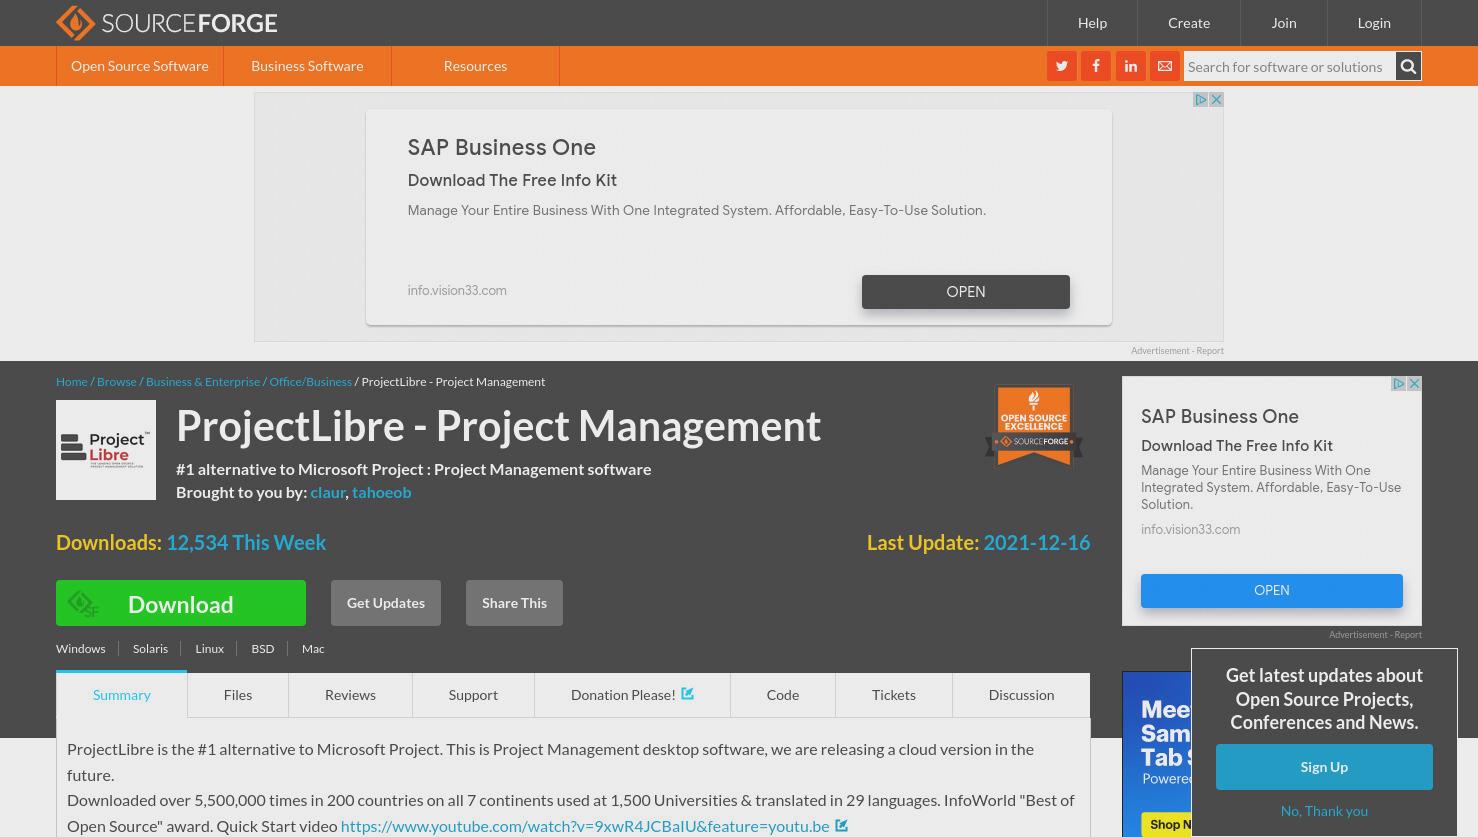Click 12,534 This Week downloads link
This screenshot has width=1478, height=837.
coord(246,542)
